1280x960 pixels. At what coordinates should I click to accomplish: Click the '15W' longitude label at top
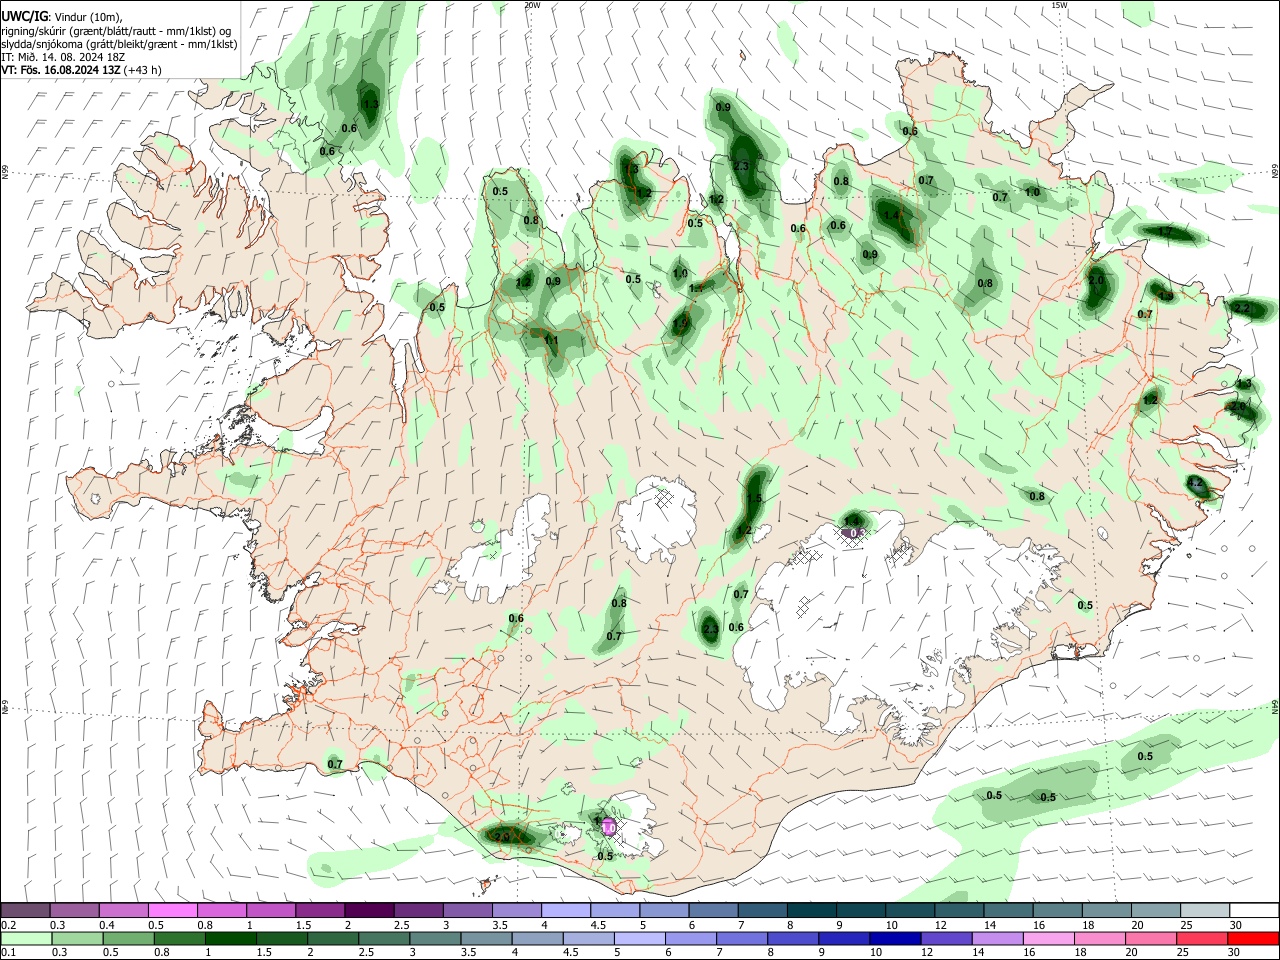pyautogui.click(x=1059, y=5)
